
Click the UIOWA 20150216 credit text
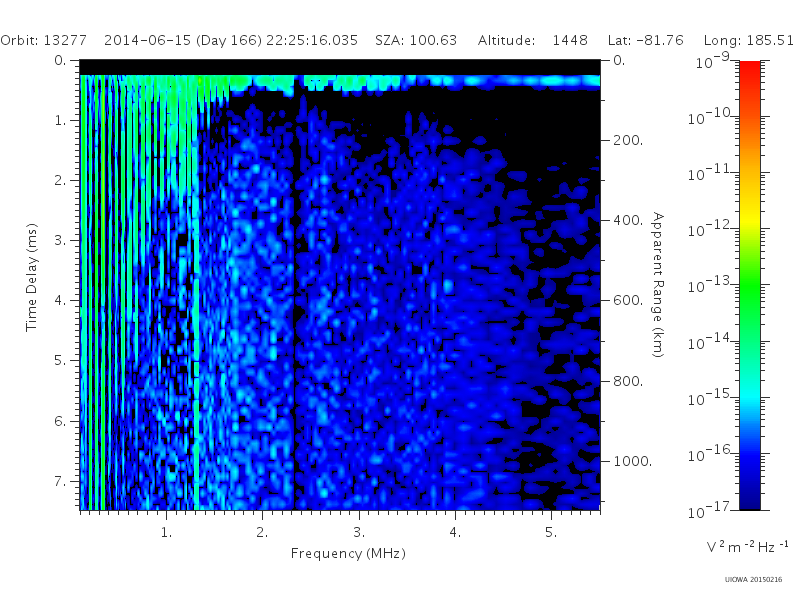[753, 580]
